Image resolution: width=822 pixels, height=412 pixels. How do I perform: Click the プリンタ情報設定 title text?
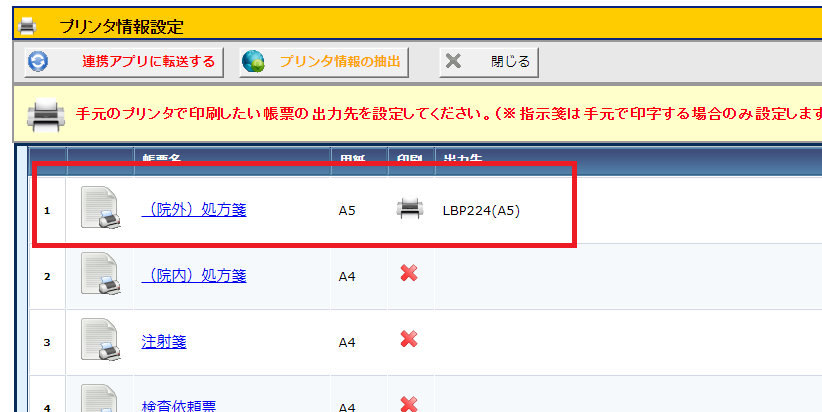point(122,27)
